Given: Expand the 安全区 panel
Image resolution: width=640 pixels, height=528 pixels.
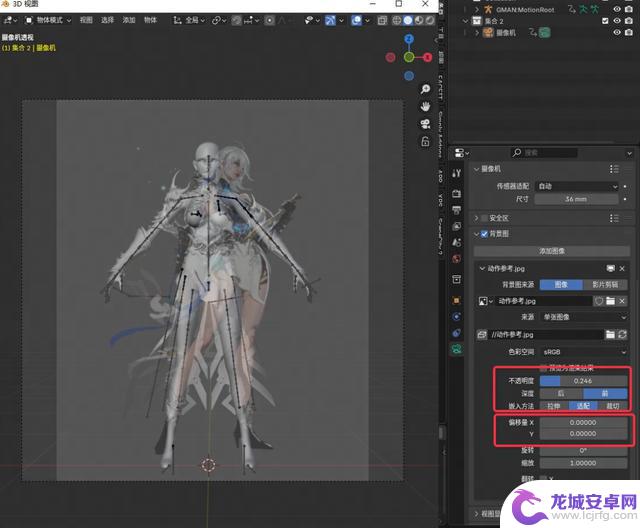Looking at the screenshot, I should pyautogui.click(x=477, y=218).
